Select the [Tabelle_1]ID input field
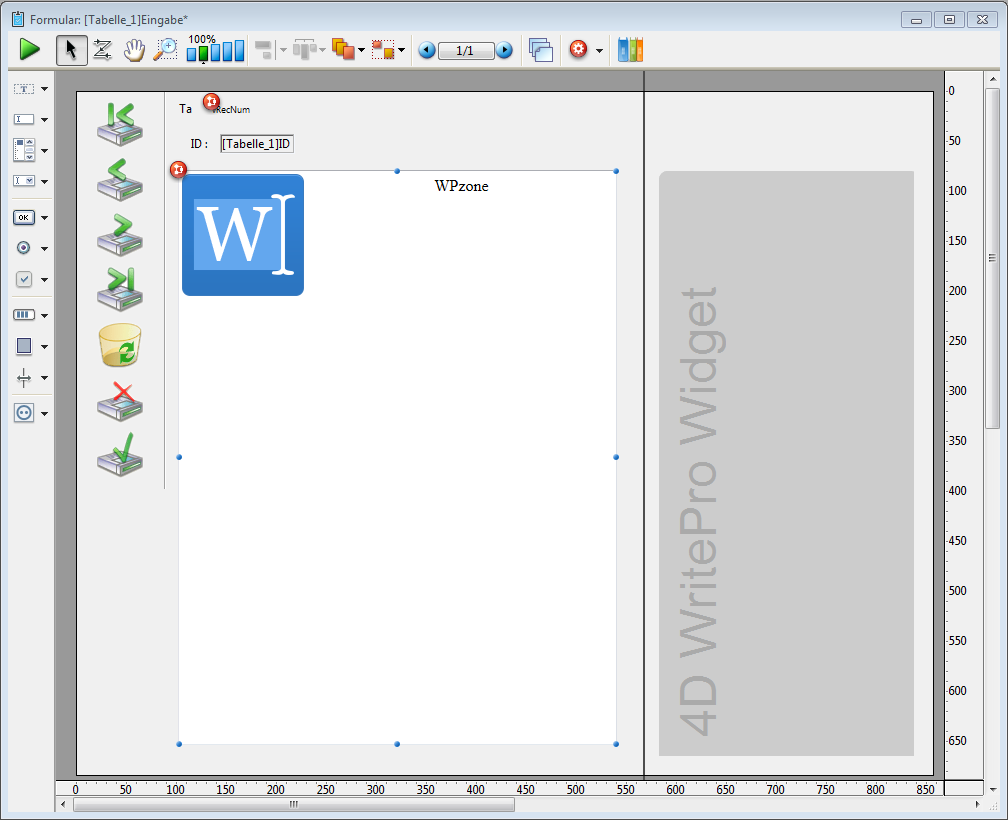 pyautogui.click(x=256, y=144)
